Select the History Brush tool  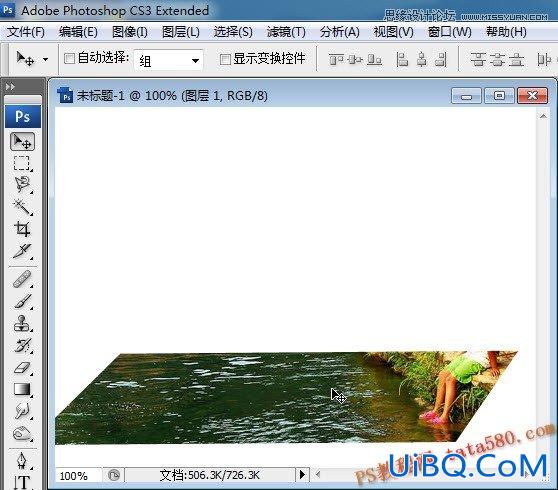[x=22, y=345]
